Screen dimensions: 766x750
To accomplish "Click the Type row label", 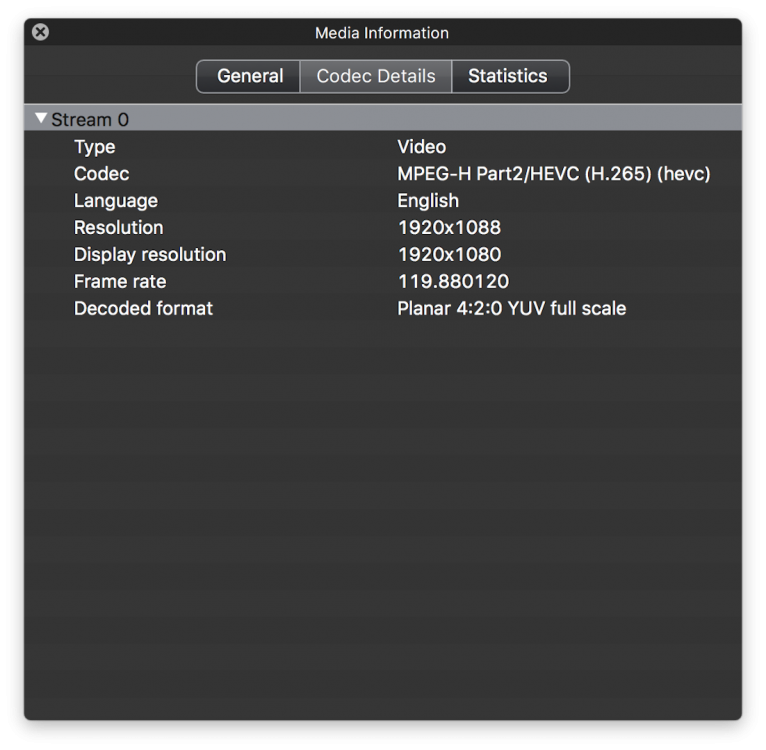I will click(x=94, y=147).
